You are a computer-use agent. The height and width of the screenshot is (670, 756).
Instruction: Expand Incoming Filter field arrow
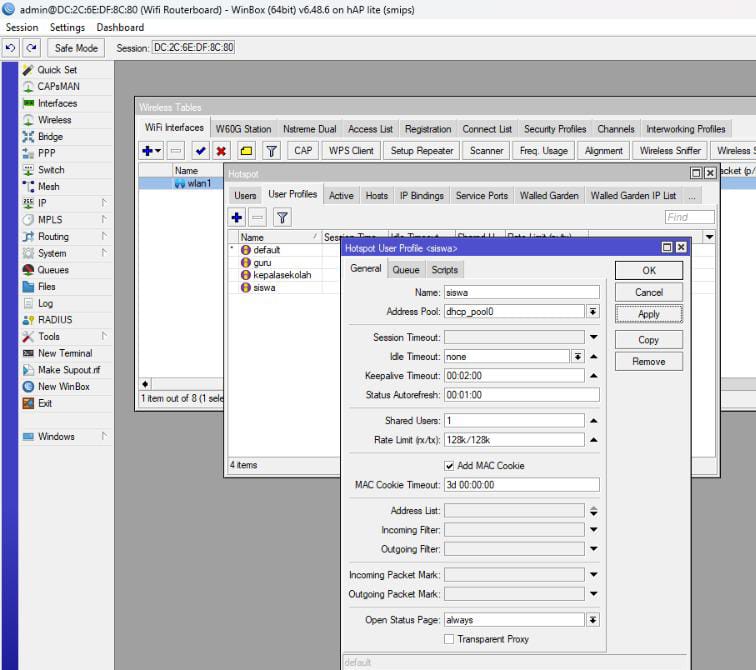tap(594, 529)
